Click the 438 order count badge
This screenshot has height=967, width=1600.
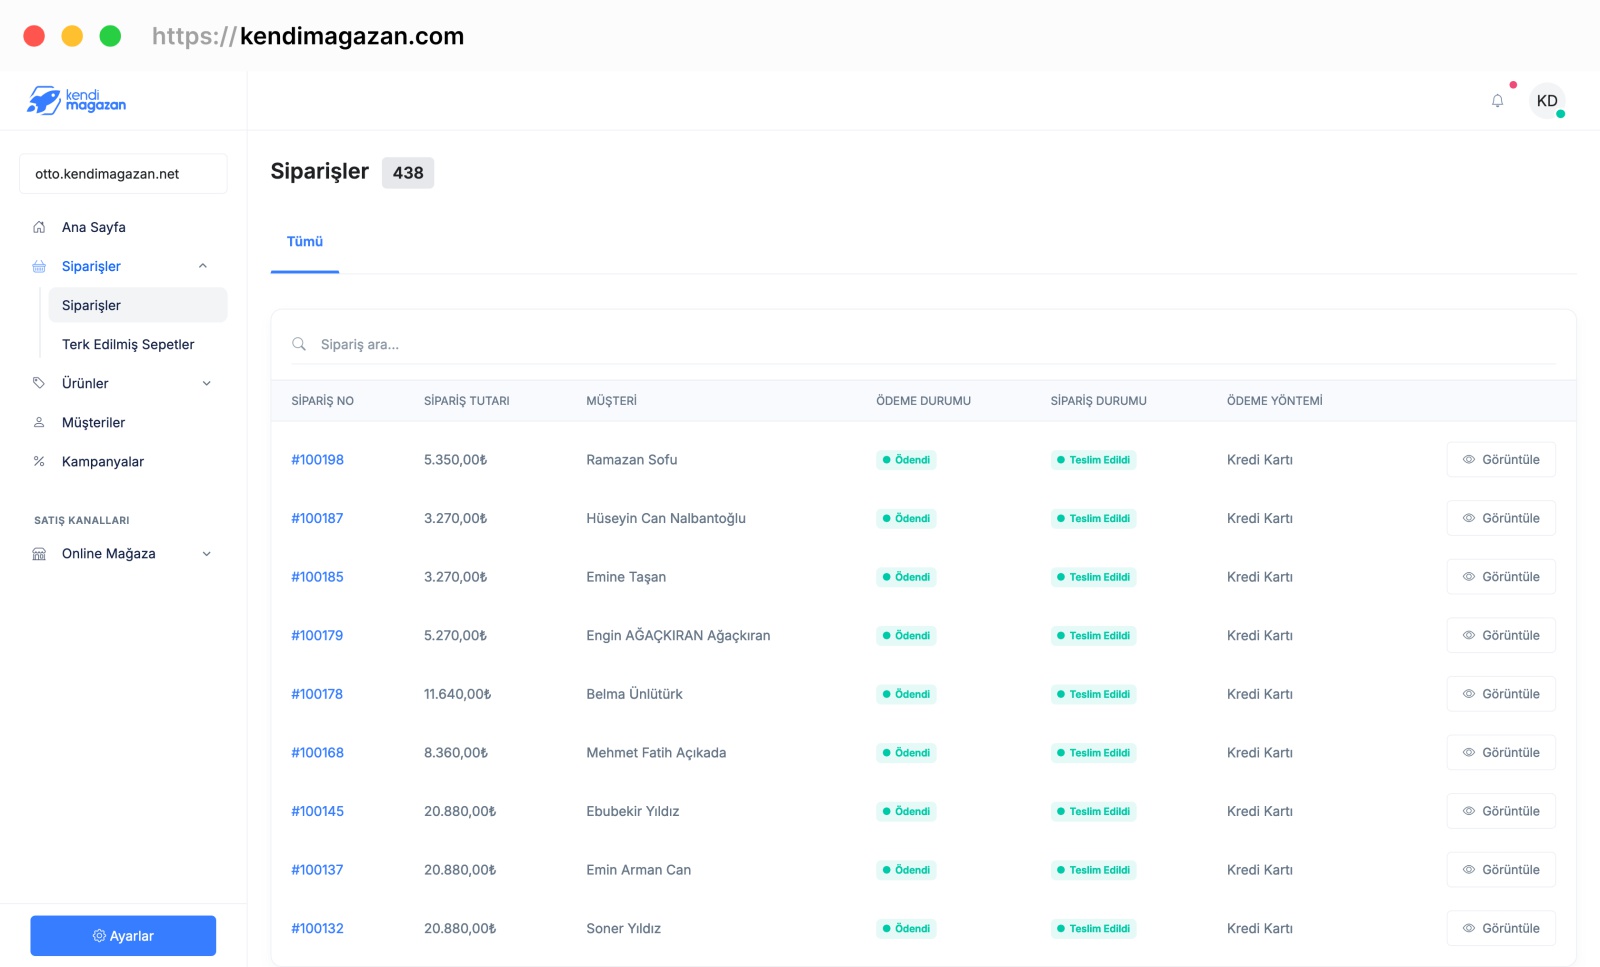(x=408, y=173)
